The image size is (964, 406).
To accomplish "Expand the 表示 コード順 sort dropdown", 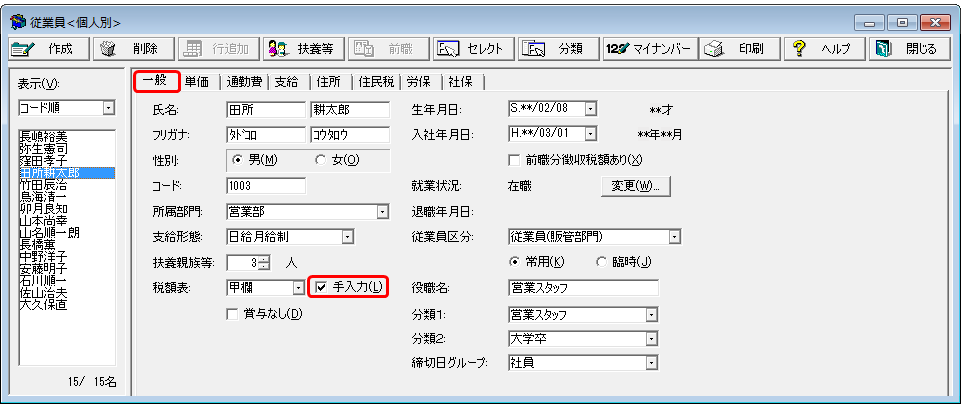I will point(109,107).
